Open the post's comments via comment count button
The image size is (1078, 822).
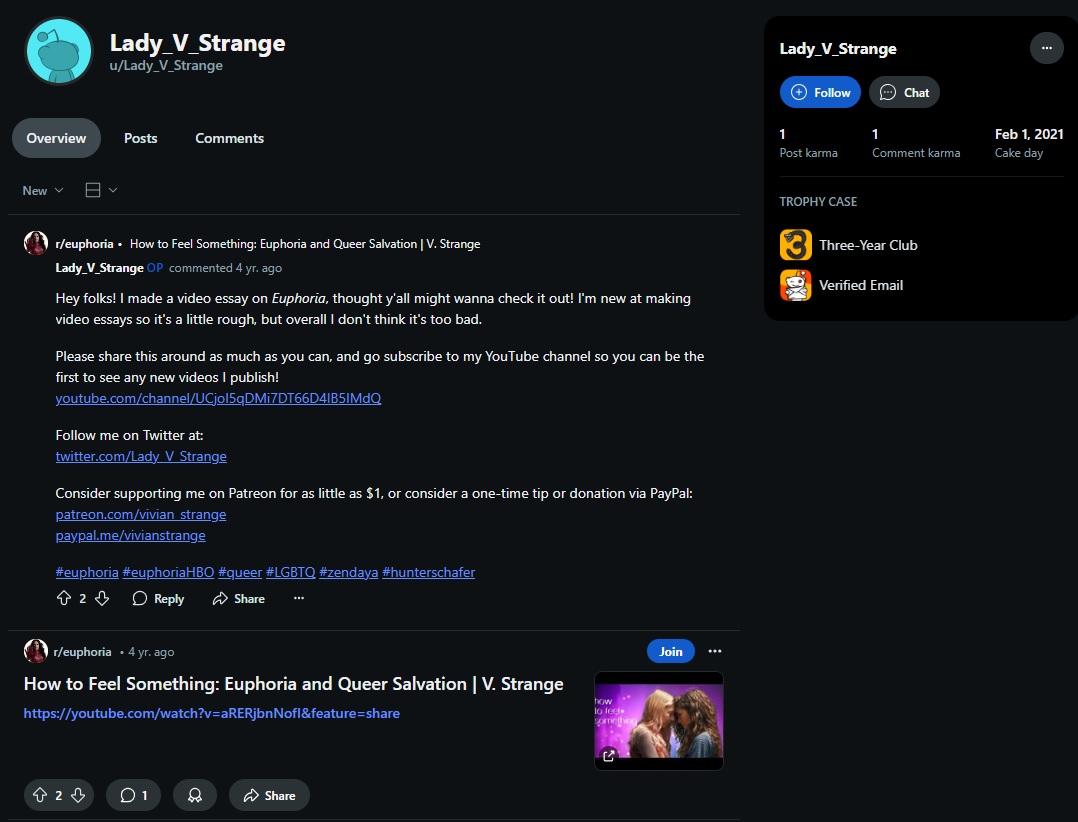133,795
